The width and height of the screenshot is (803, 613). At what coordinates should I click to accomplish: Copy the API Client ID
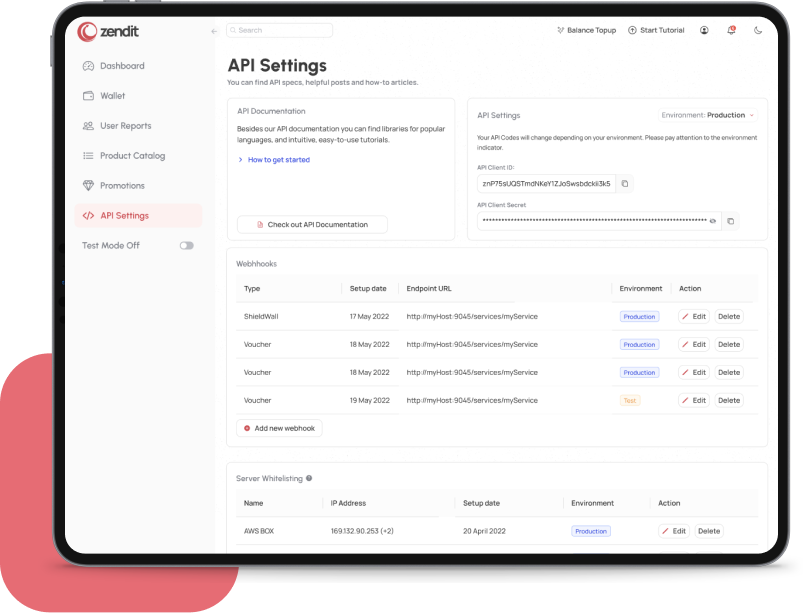point(625,183)
